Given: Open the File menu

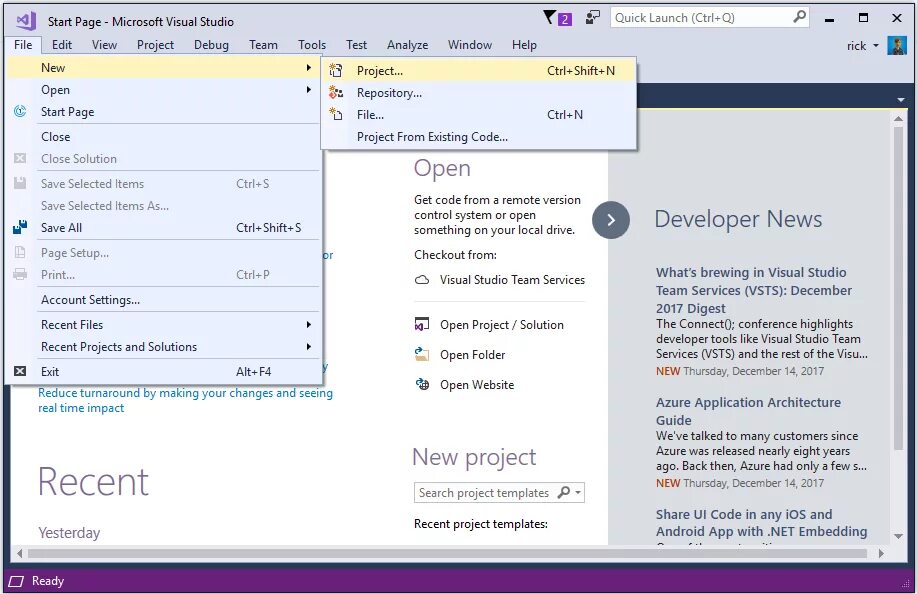Looking at the screenshot, I should [23, 44].
